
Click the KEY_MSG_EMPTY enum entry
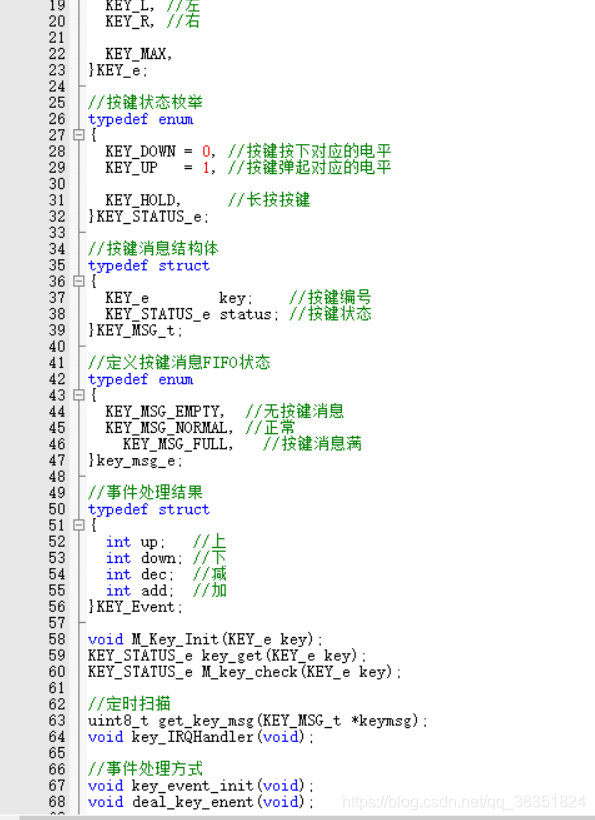165,412
